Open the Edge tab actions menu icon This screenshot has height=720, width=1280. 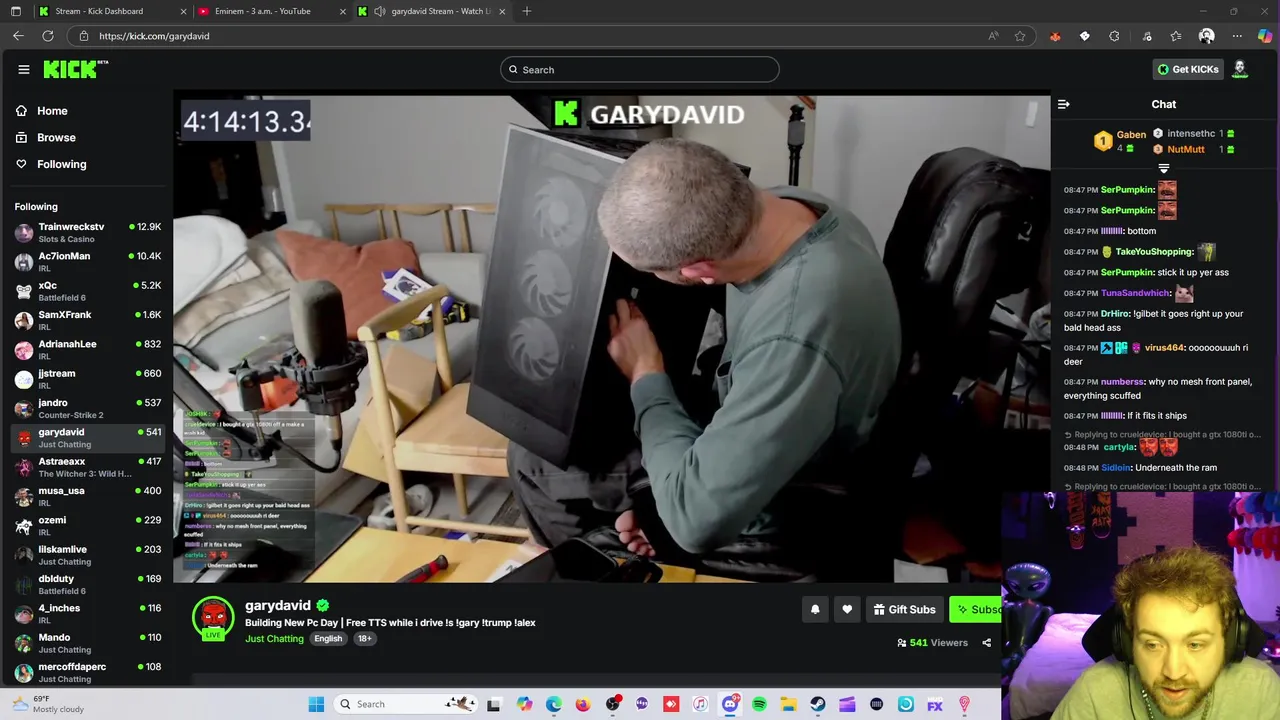pos(16,11)
